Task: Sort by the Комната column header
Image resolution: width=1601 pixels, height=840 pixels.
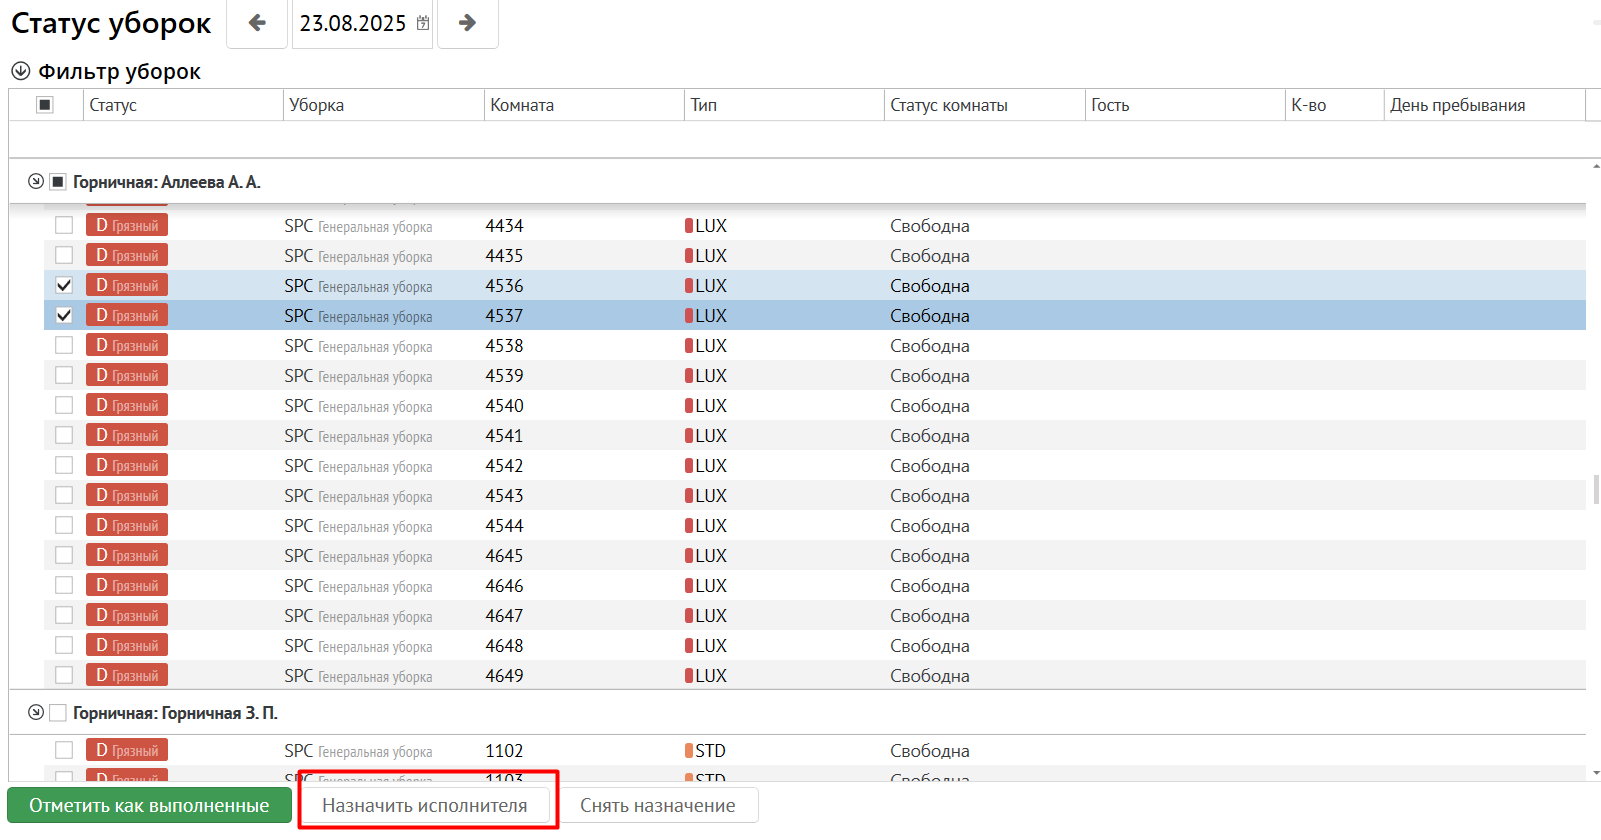Action: tap(522, 105)
